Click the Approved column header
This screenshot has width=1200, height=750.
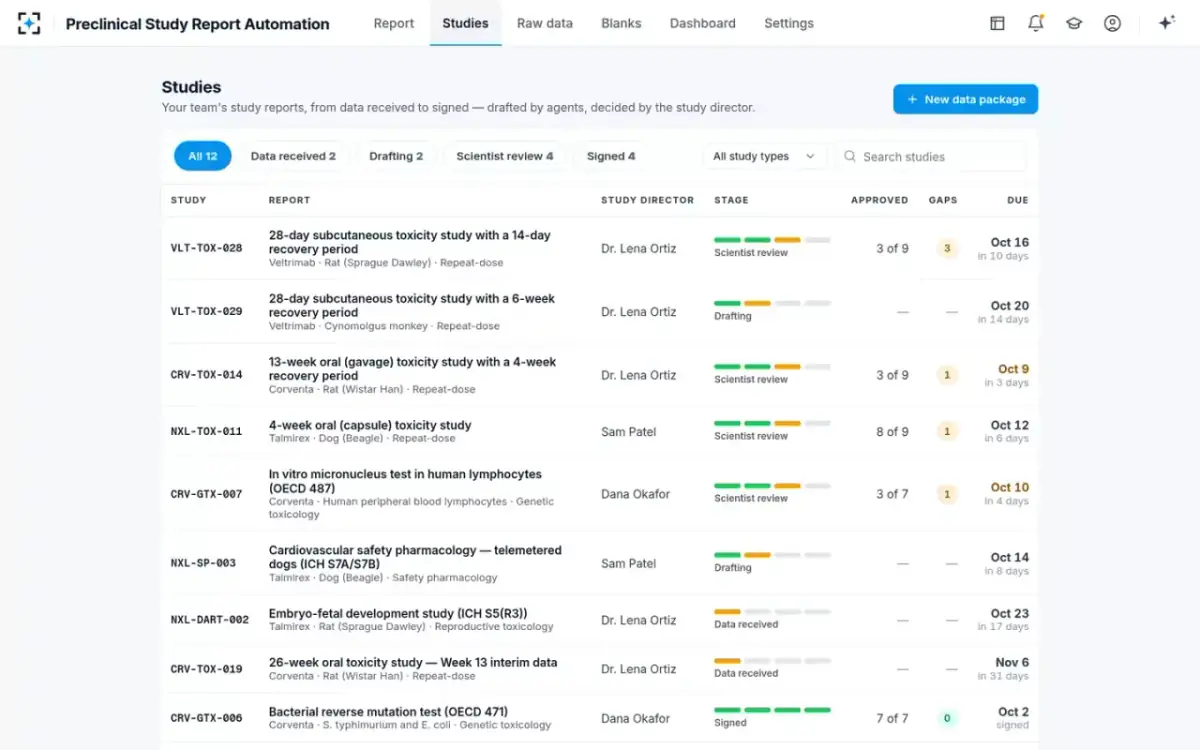click(879, 200)
